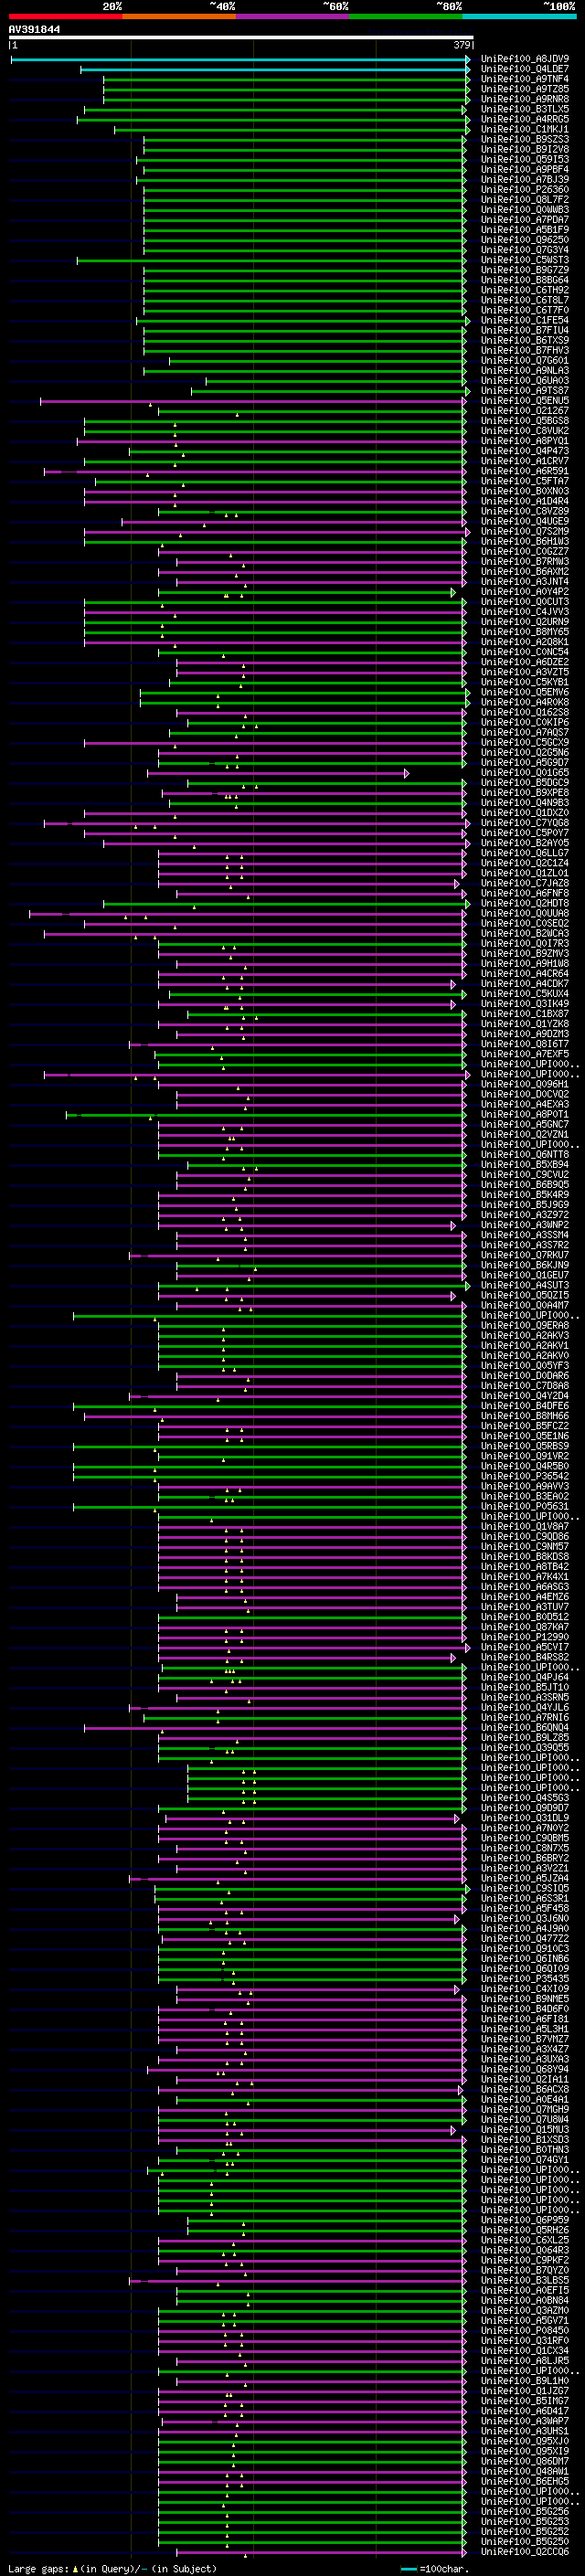Image resolution: width=585 pixels, height=2576 pixels.
Task: Select label UniRef100_C9PKF2
Action: (x=525, y=2260)
